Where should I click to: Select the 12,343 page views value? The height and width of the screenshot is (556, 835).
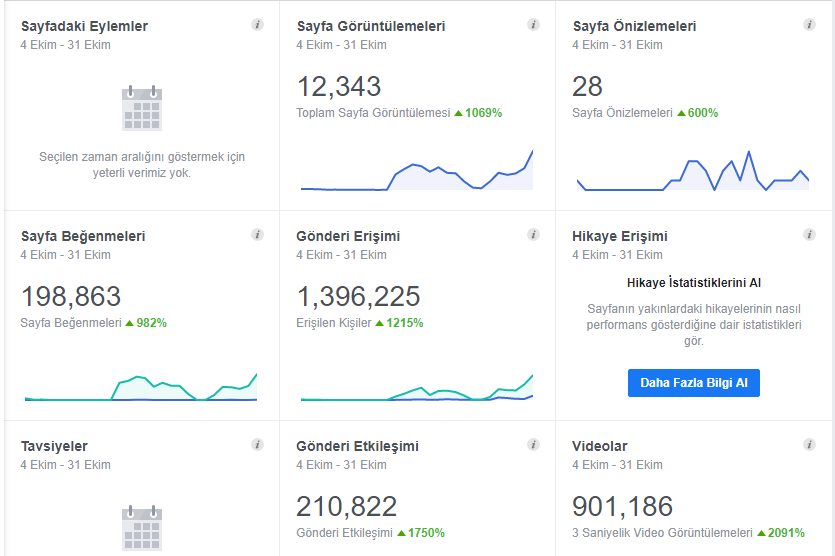(339, 86)
